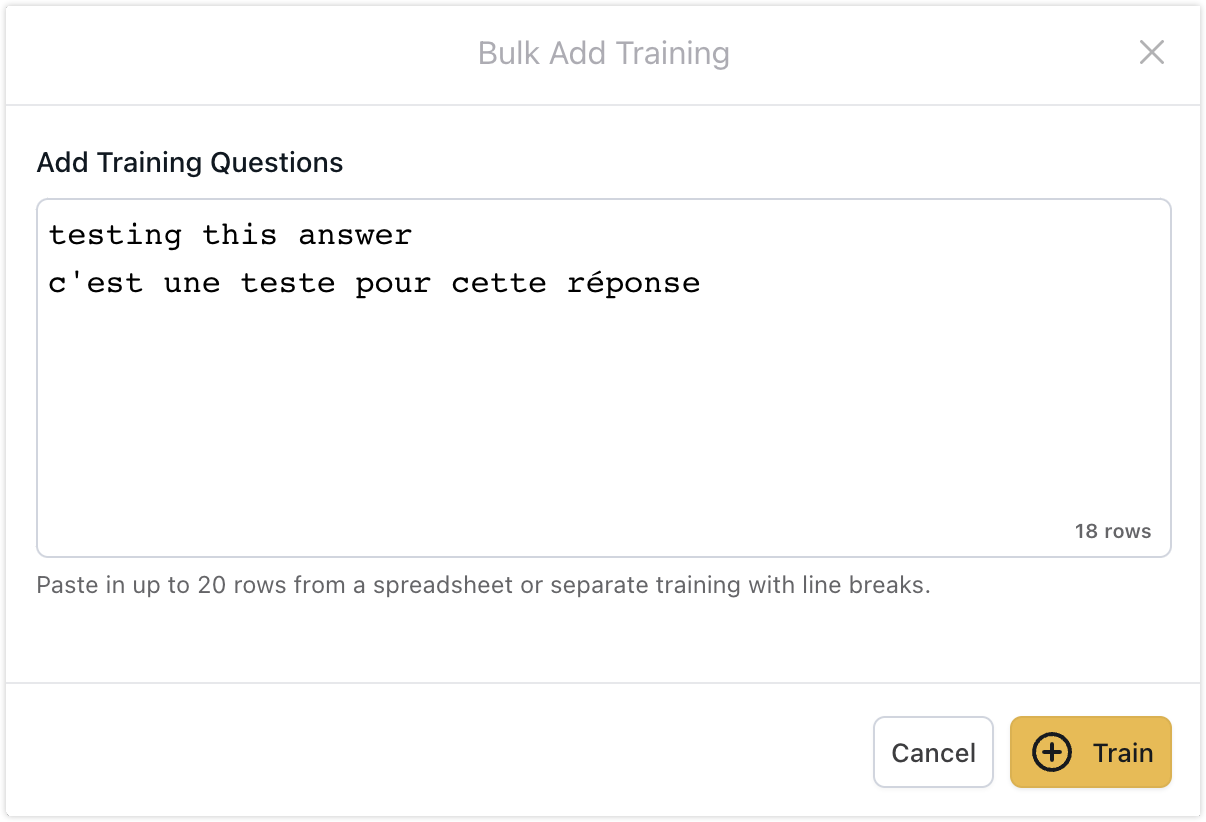Place cursor on the word 'testing'
Image resolution: width=1206 pixels, height=822 pixels.
pyautogui.click(x=115, y=236)
